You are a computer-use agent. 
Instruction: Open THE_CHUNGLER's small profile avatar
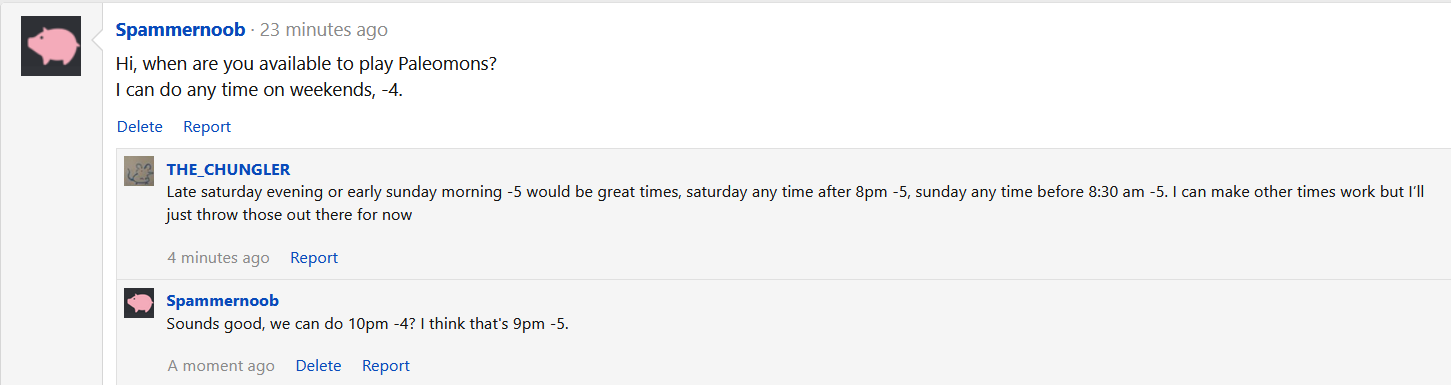coord(139,171)
